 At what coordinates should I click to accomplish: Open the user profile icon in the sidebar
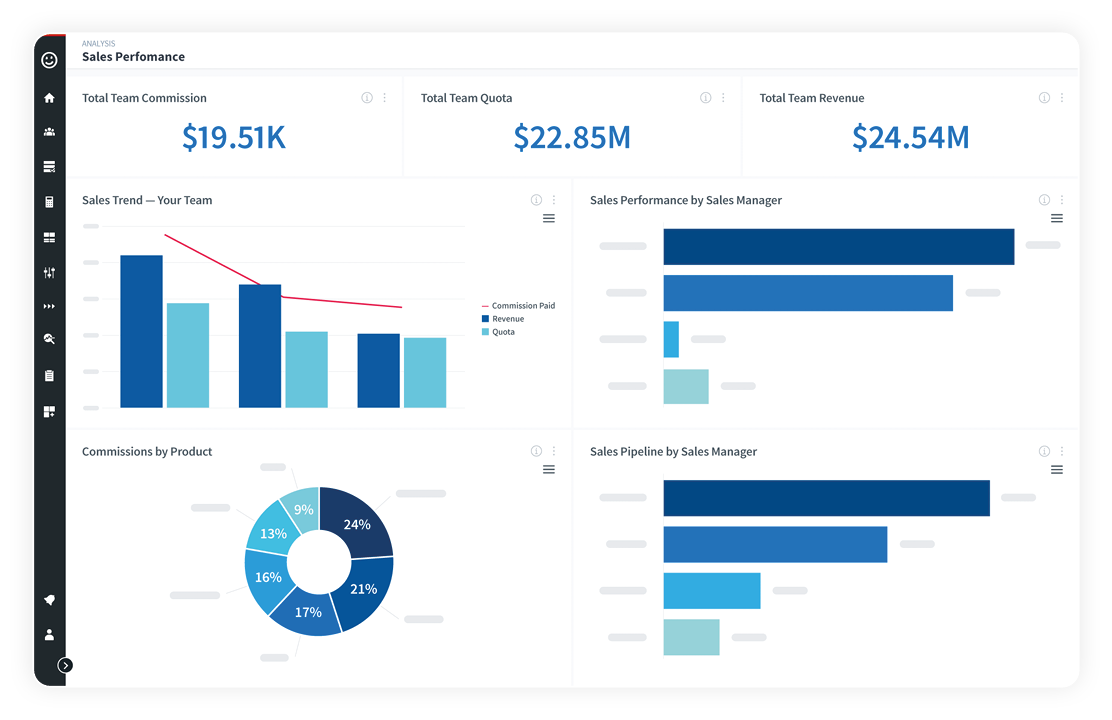[x=49, y=635]
